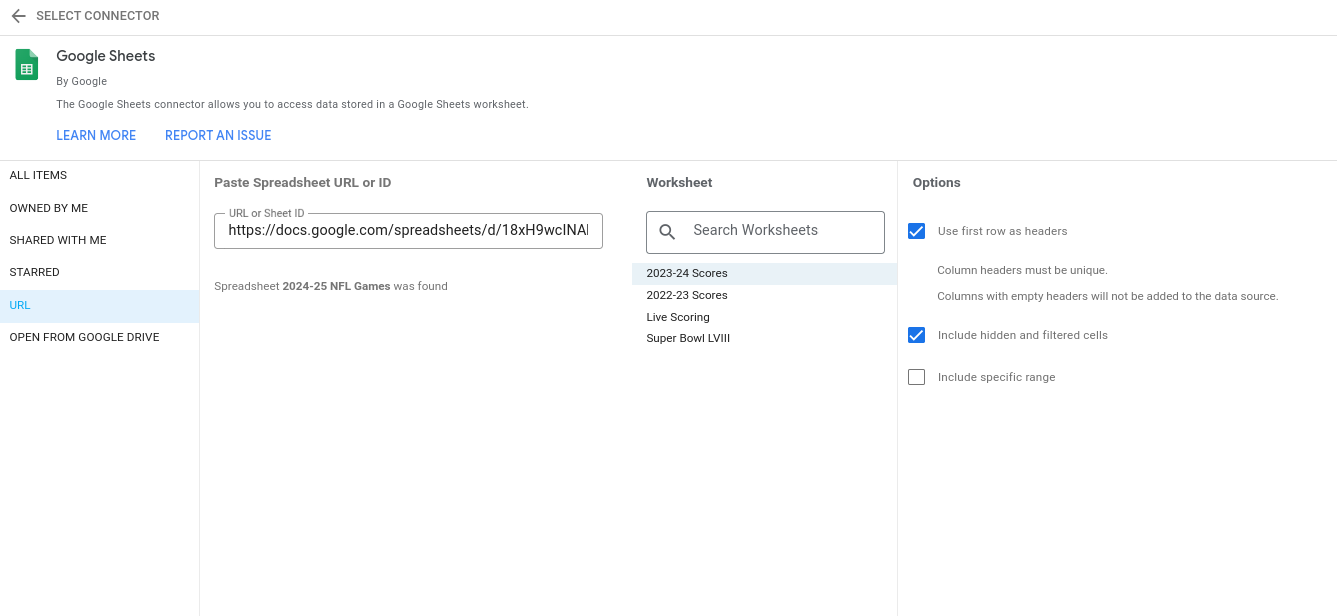Select the URL sidebar option
Viewport: 1337px width, 616px height.
[x=19, y=304]
